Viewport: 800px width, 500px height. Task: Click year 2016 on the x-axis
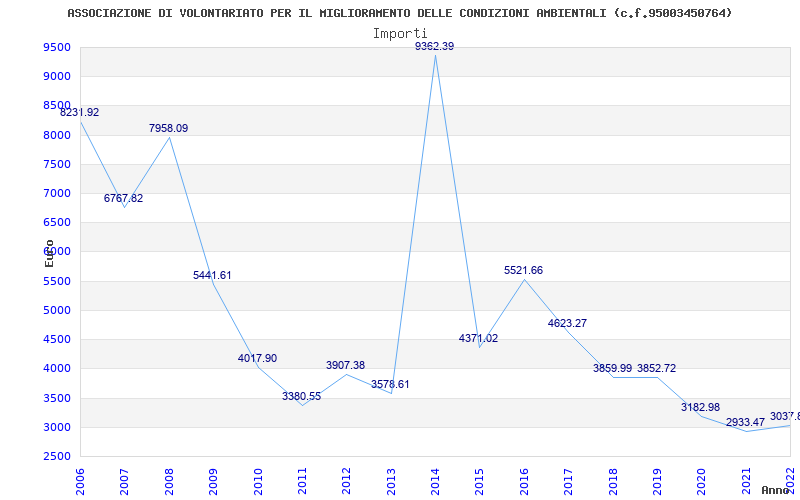[524, 481]
